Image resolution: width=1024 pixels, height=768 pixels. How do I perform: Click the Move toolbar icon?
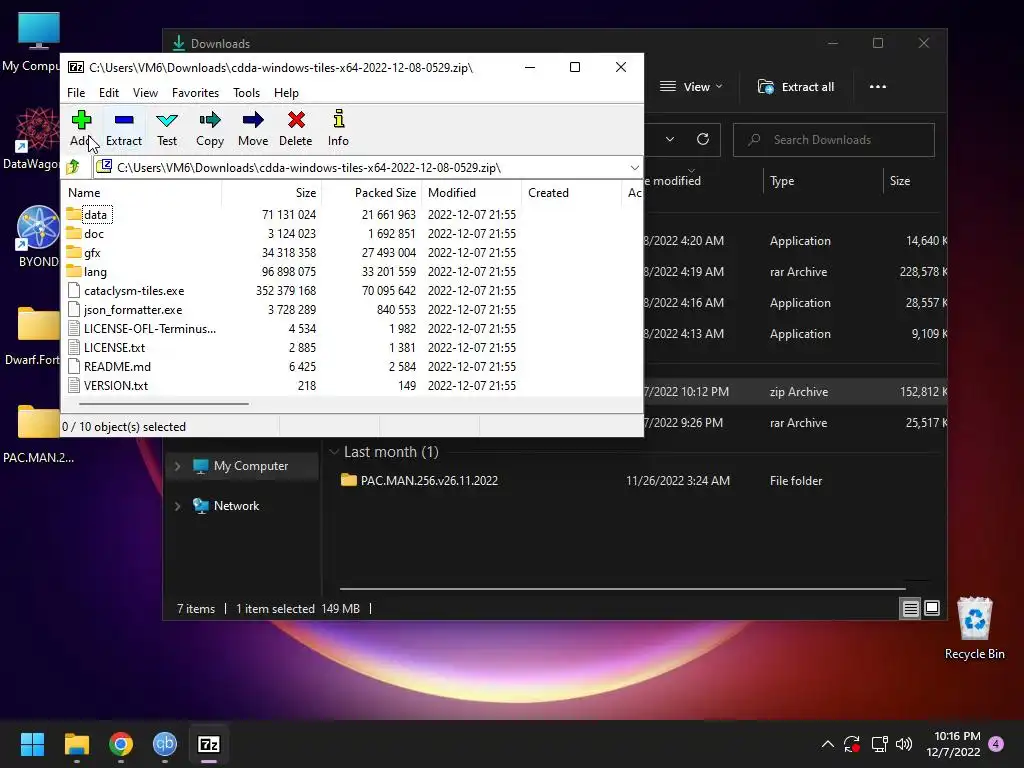point(253,128)
